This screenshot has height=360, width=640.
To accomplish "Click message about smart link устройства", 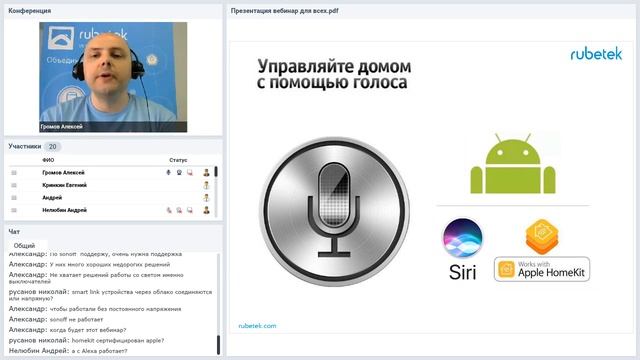I will coord(111,295).
